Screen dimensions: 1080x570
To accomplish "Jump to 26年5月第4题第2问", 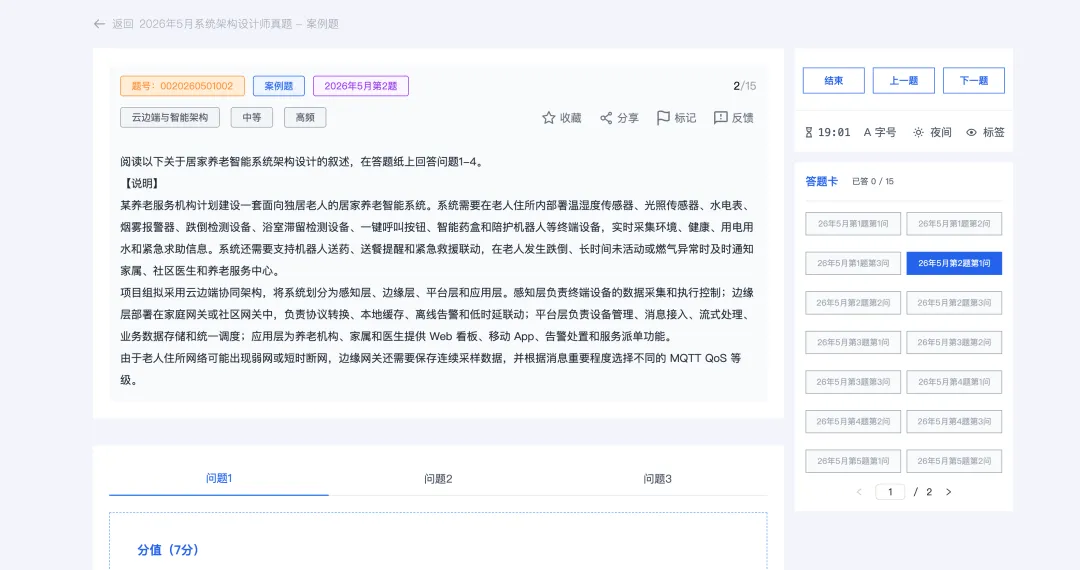I will point(853,421).
